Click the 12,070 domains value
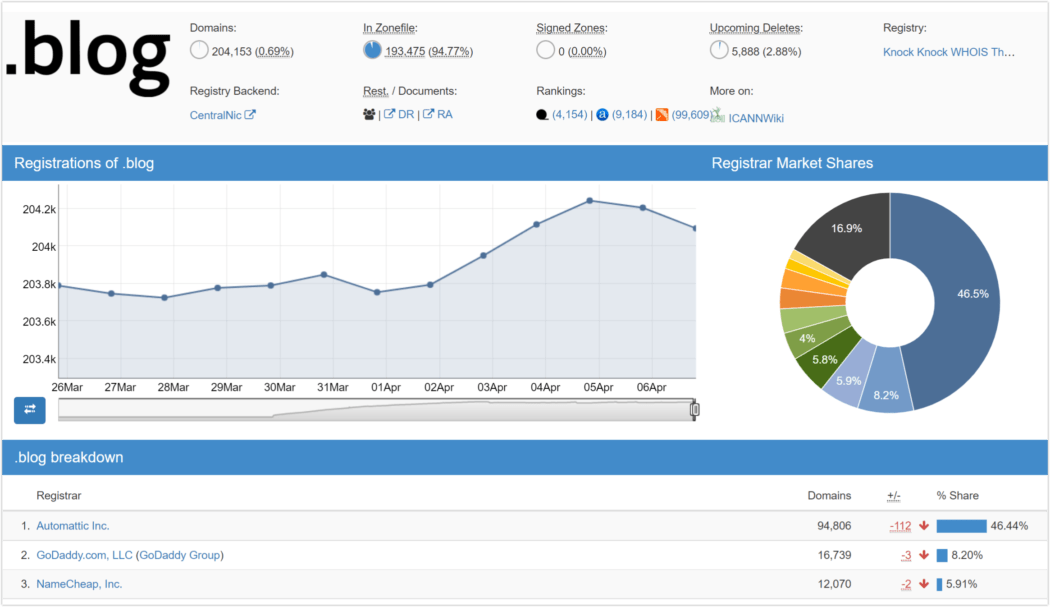1050x607 pixels. (834, 584)
